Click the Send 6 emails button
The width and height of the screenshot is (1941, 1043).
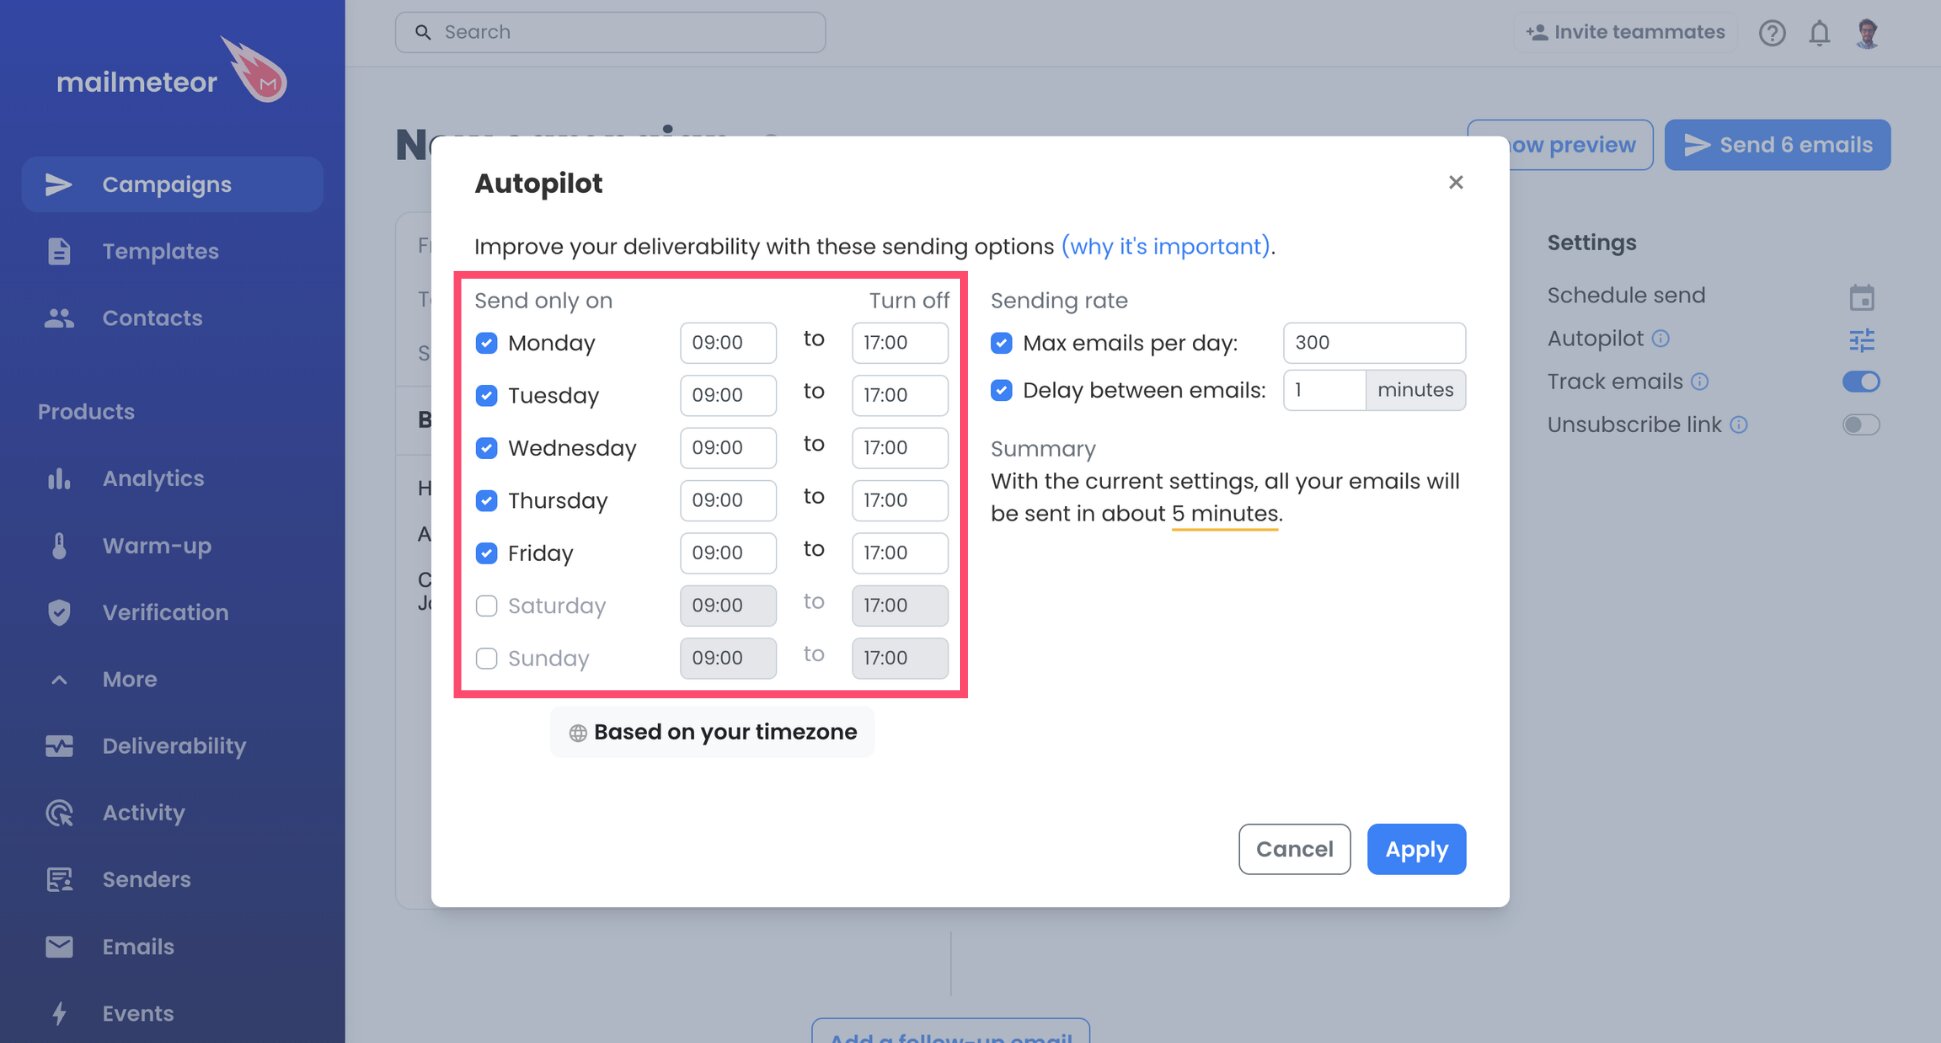[x=1777, y=145]
